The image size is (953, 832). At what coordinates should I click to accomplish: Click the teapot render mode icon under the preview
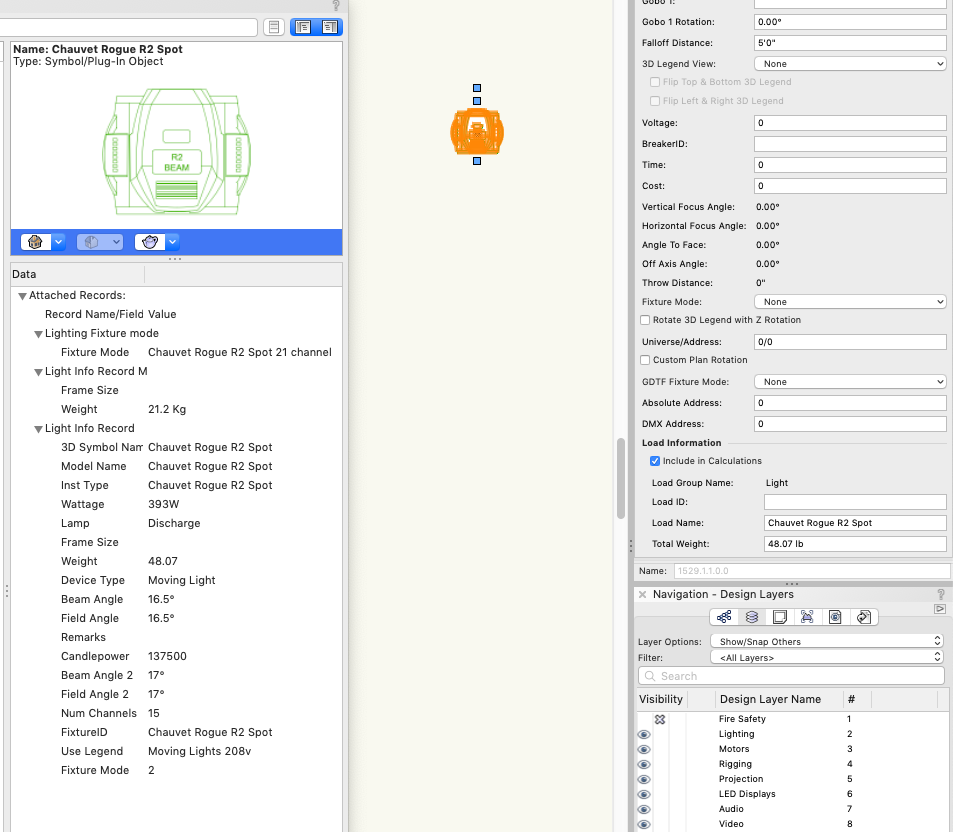point(152,241)
